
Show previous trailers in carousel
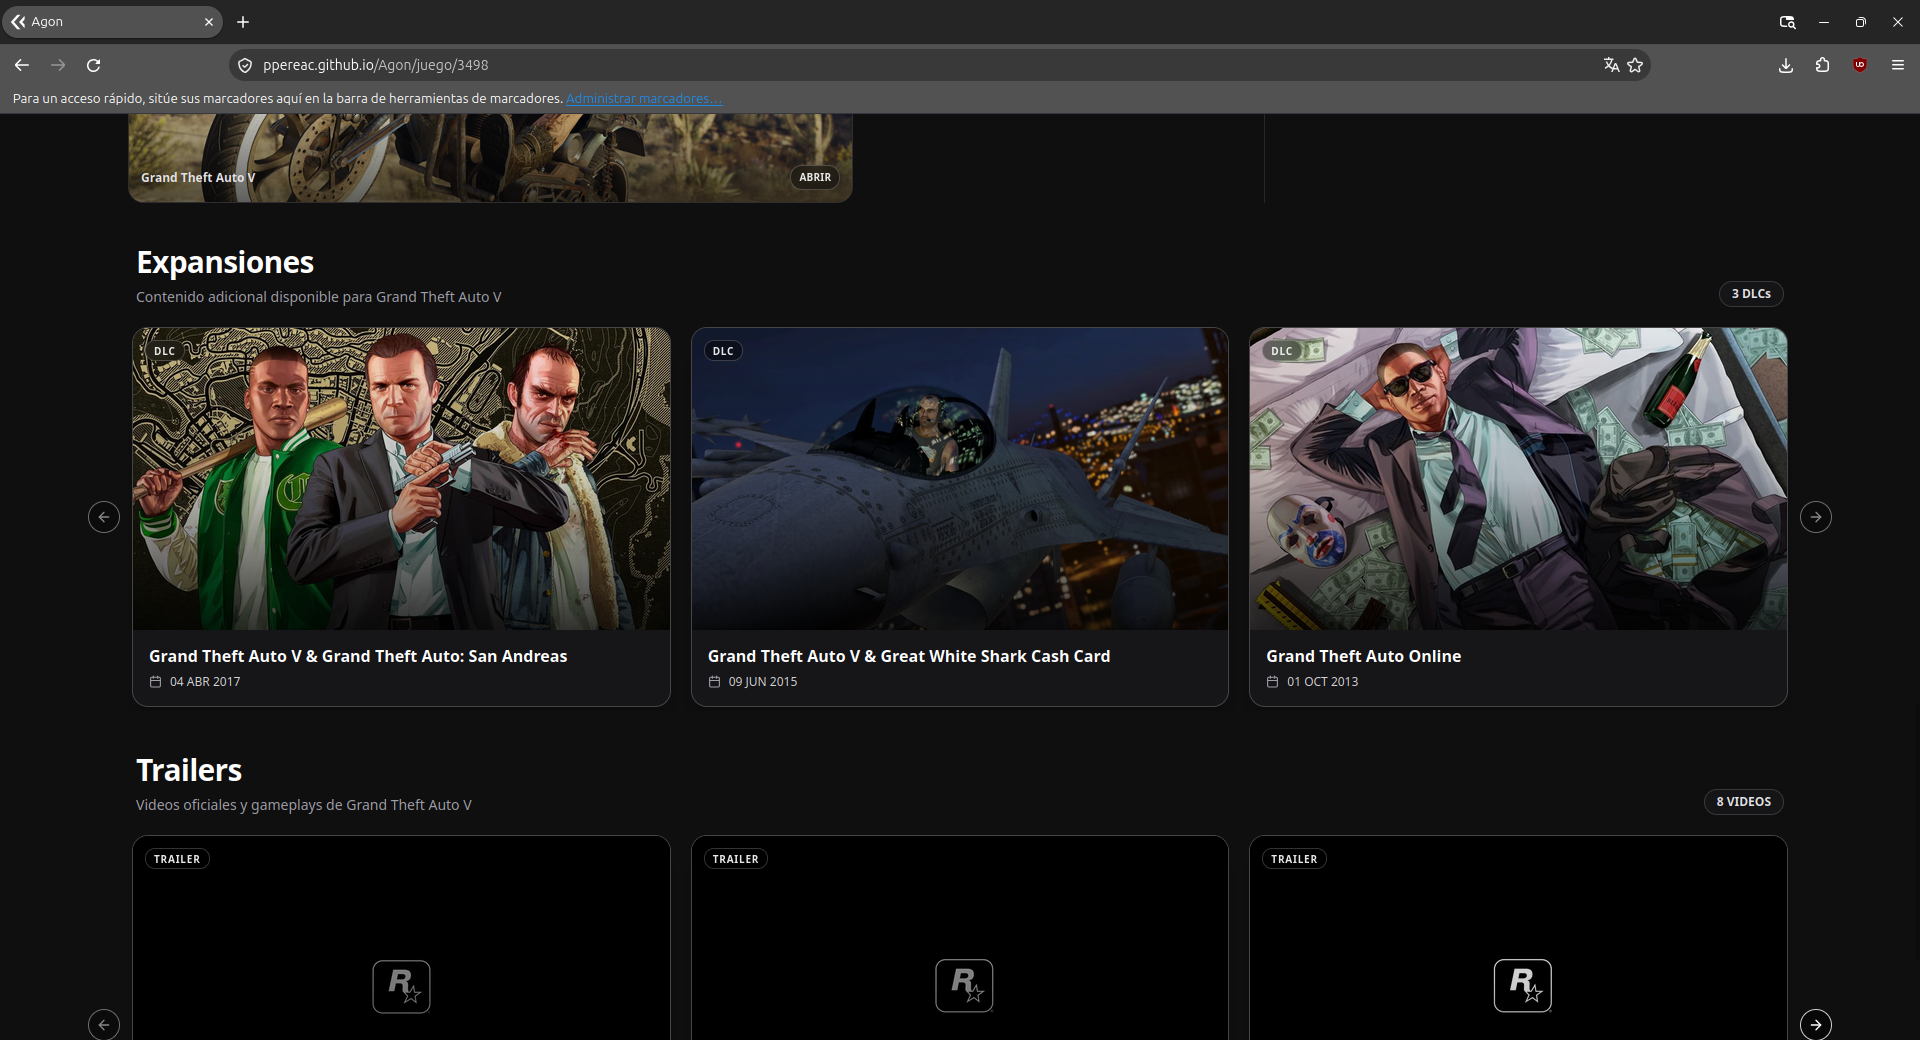(104, 1025)
